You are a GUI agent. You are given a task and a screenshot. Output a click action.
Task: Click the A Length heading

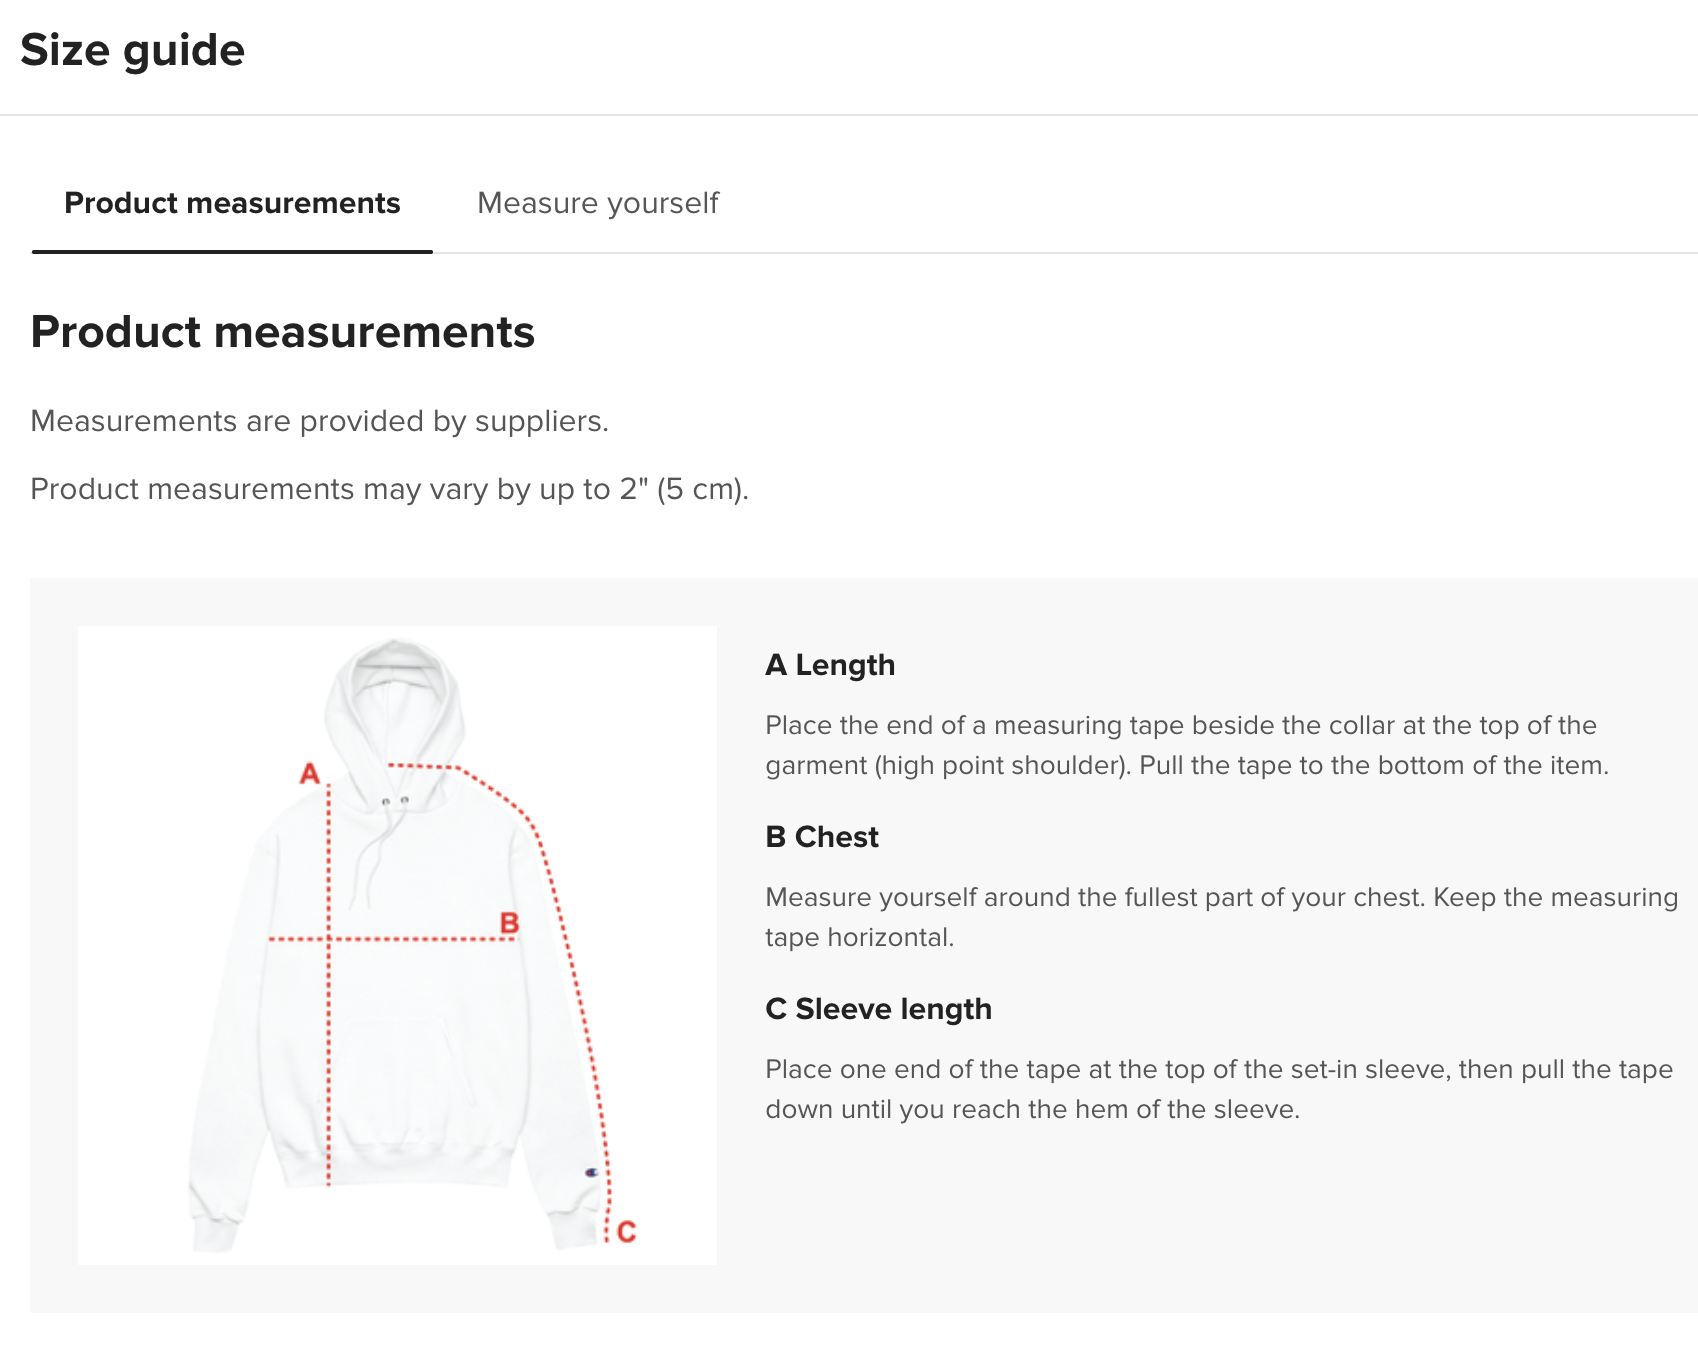830,665
